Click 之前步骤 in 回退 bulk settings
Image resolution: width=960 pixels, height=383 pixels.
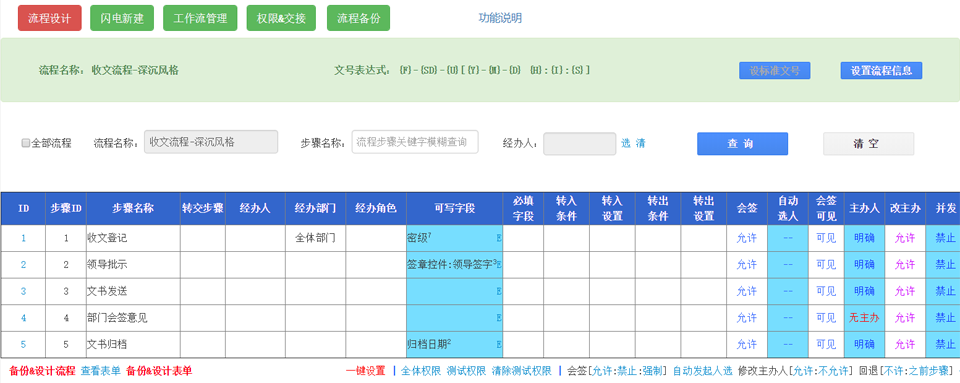(929, 371)
